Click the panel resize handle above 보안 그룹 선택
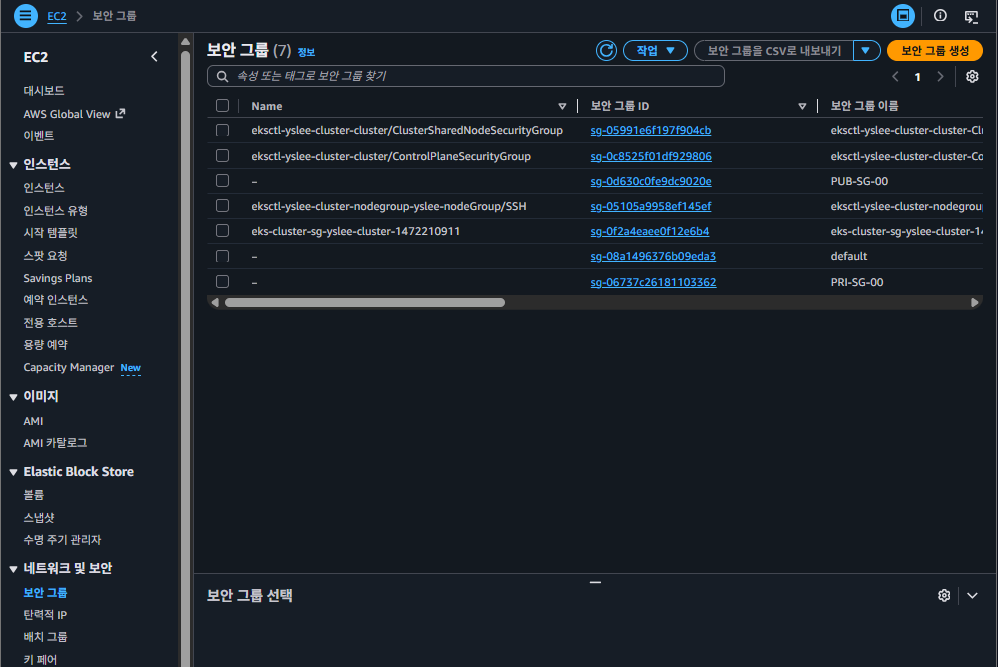The height and width of the screenshot is (667, 998). tap(595, 582)
